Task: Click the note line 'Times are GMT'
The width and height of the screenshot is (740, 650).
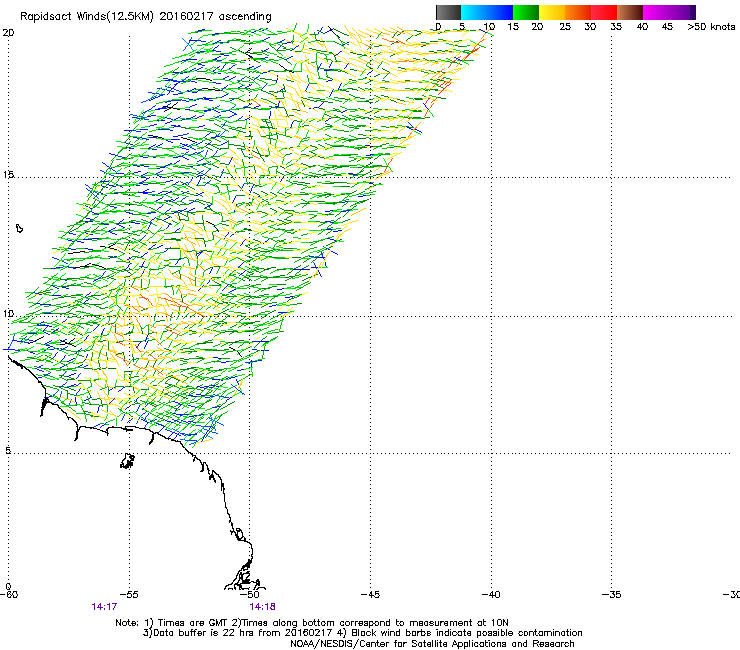Action: [x=193, y=623]
